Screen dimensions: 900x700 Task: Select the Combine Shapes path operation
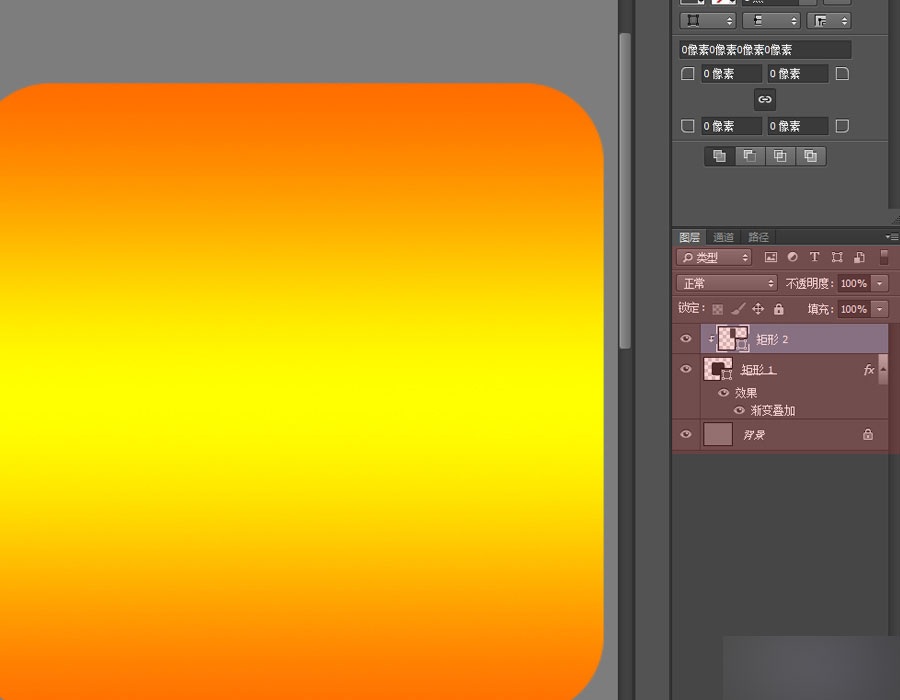click(719, 155)
